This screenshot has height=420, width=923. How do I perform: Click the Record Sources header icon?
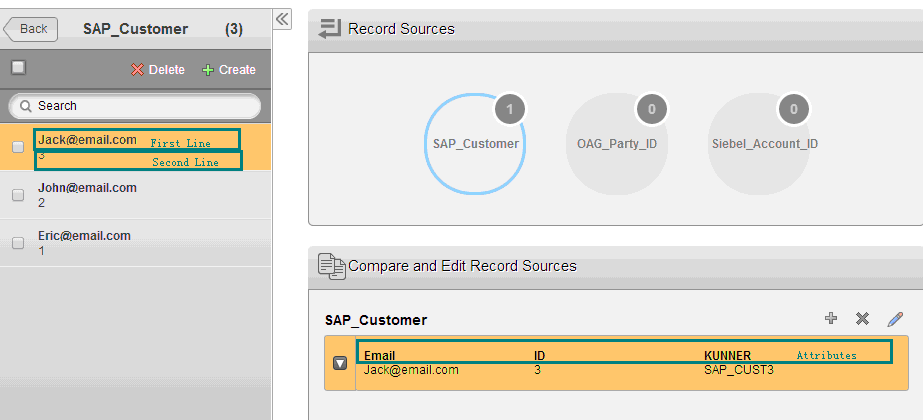point(330,29)
